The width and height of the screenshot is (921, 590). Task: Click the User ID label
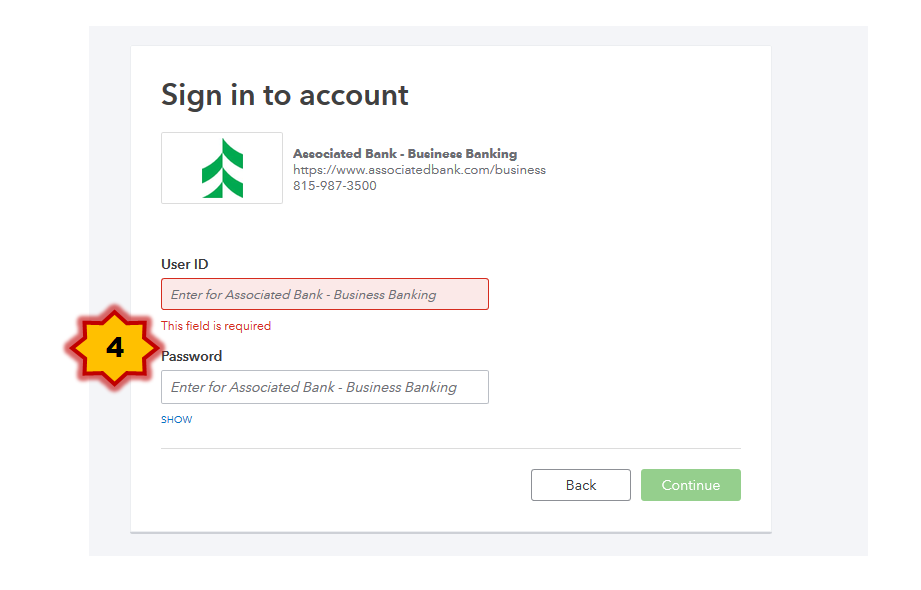click(x=184, y=264)
